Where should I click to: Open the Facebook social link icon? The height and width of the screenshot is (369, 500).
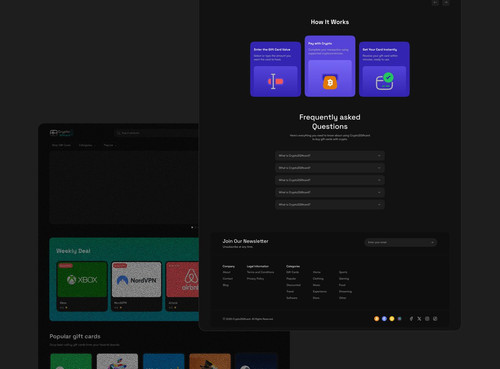411,319
